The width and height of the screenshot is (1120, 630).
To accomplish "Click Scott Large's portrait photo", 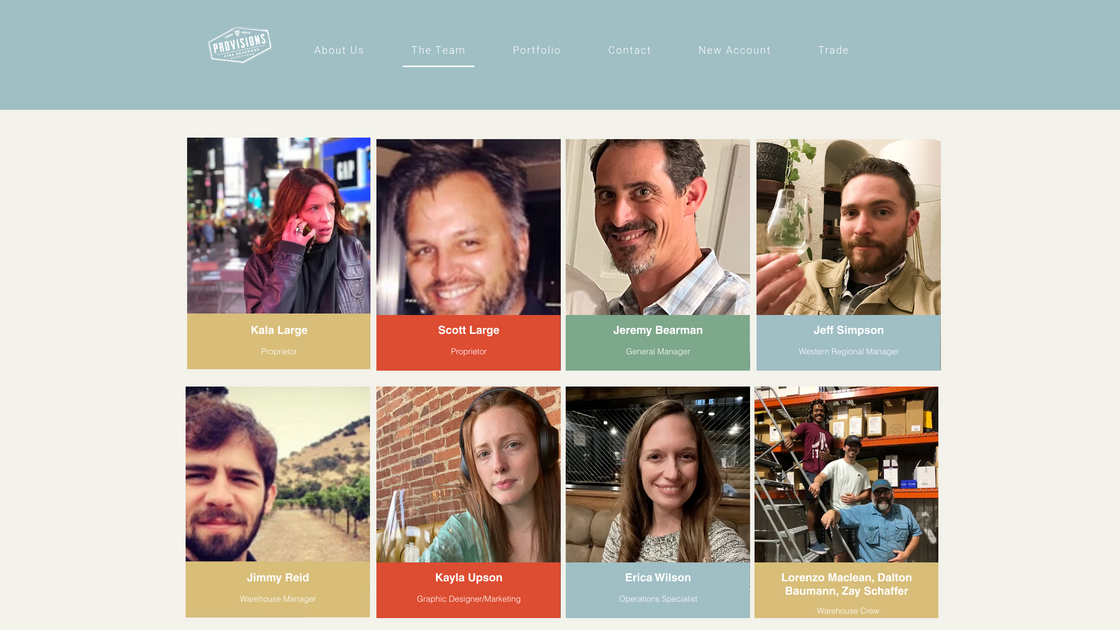I will tap(469, 227).
